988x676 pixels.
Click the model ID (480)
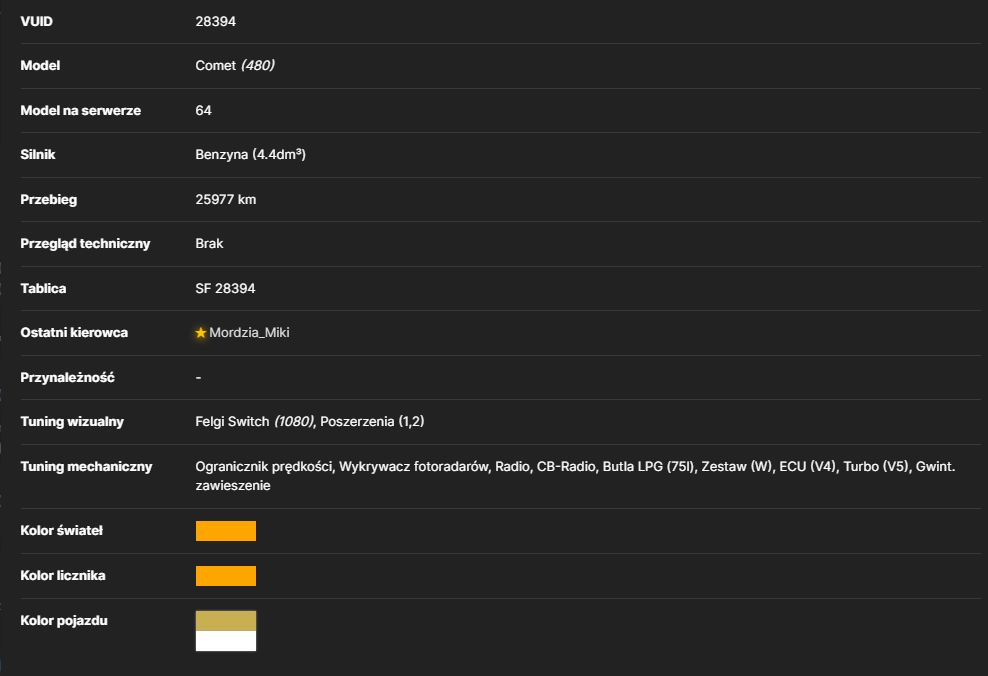click(258, 66)
